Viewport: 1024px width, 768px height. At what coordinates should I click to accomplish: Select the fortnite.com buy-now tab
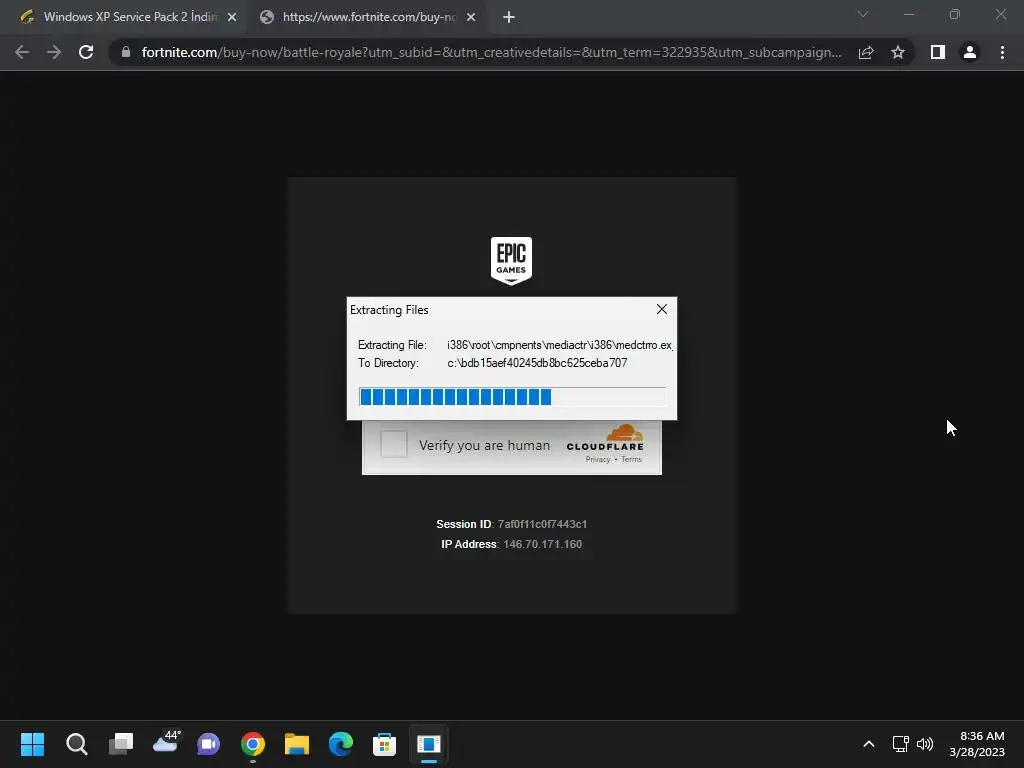coord(367,17)
